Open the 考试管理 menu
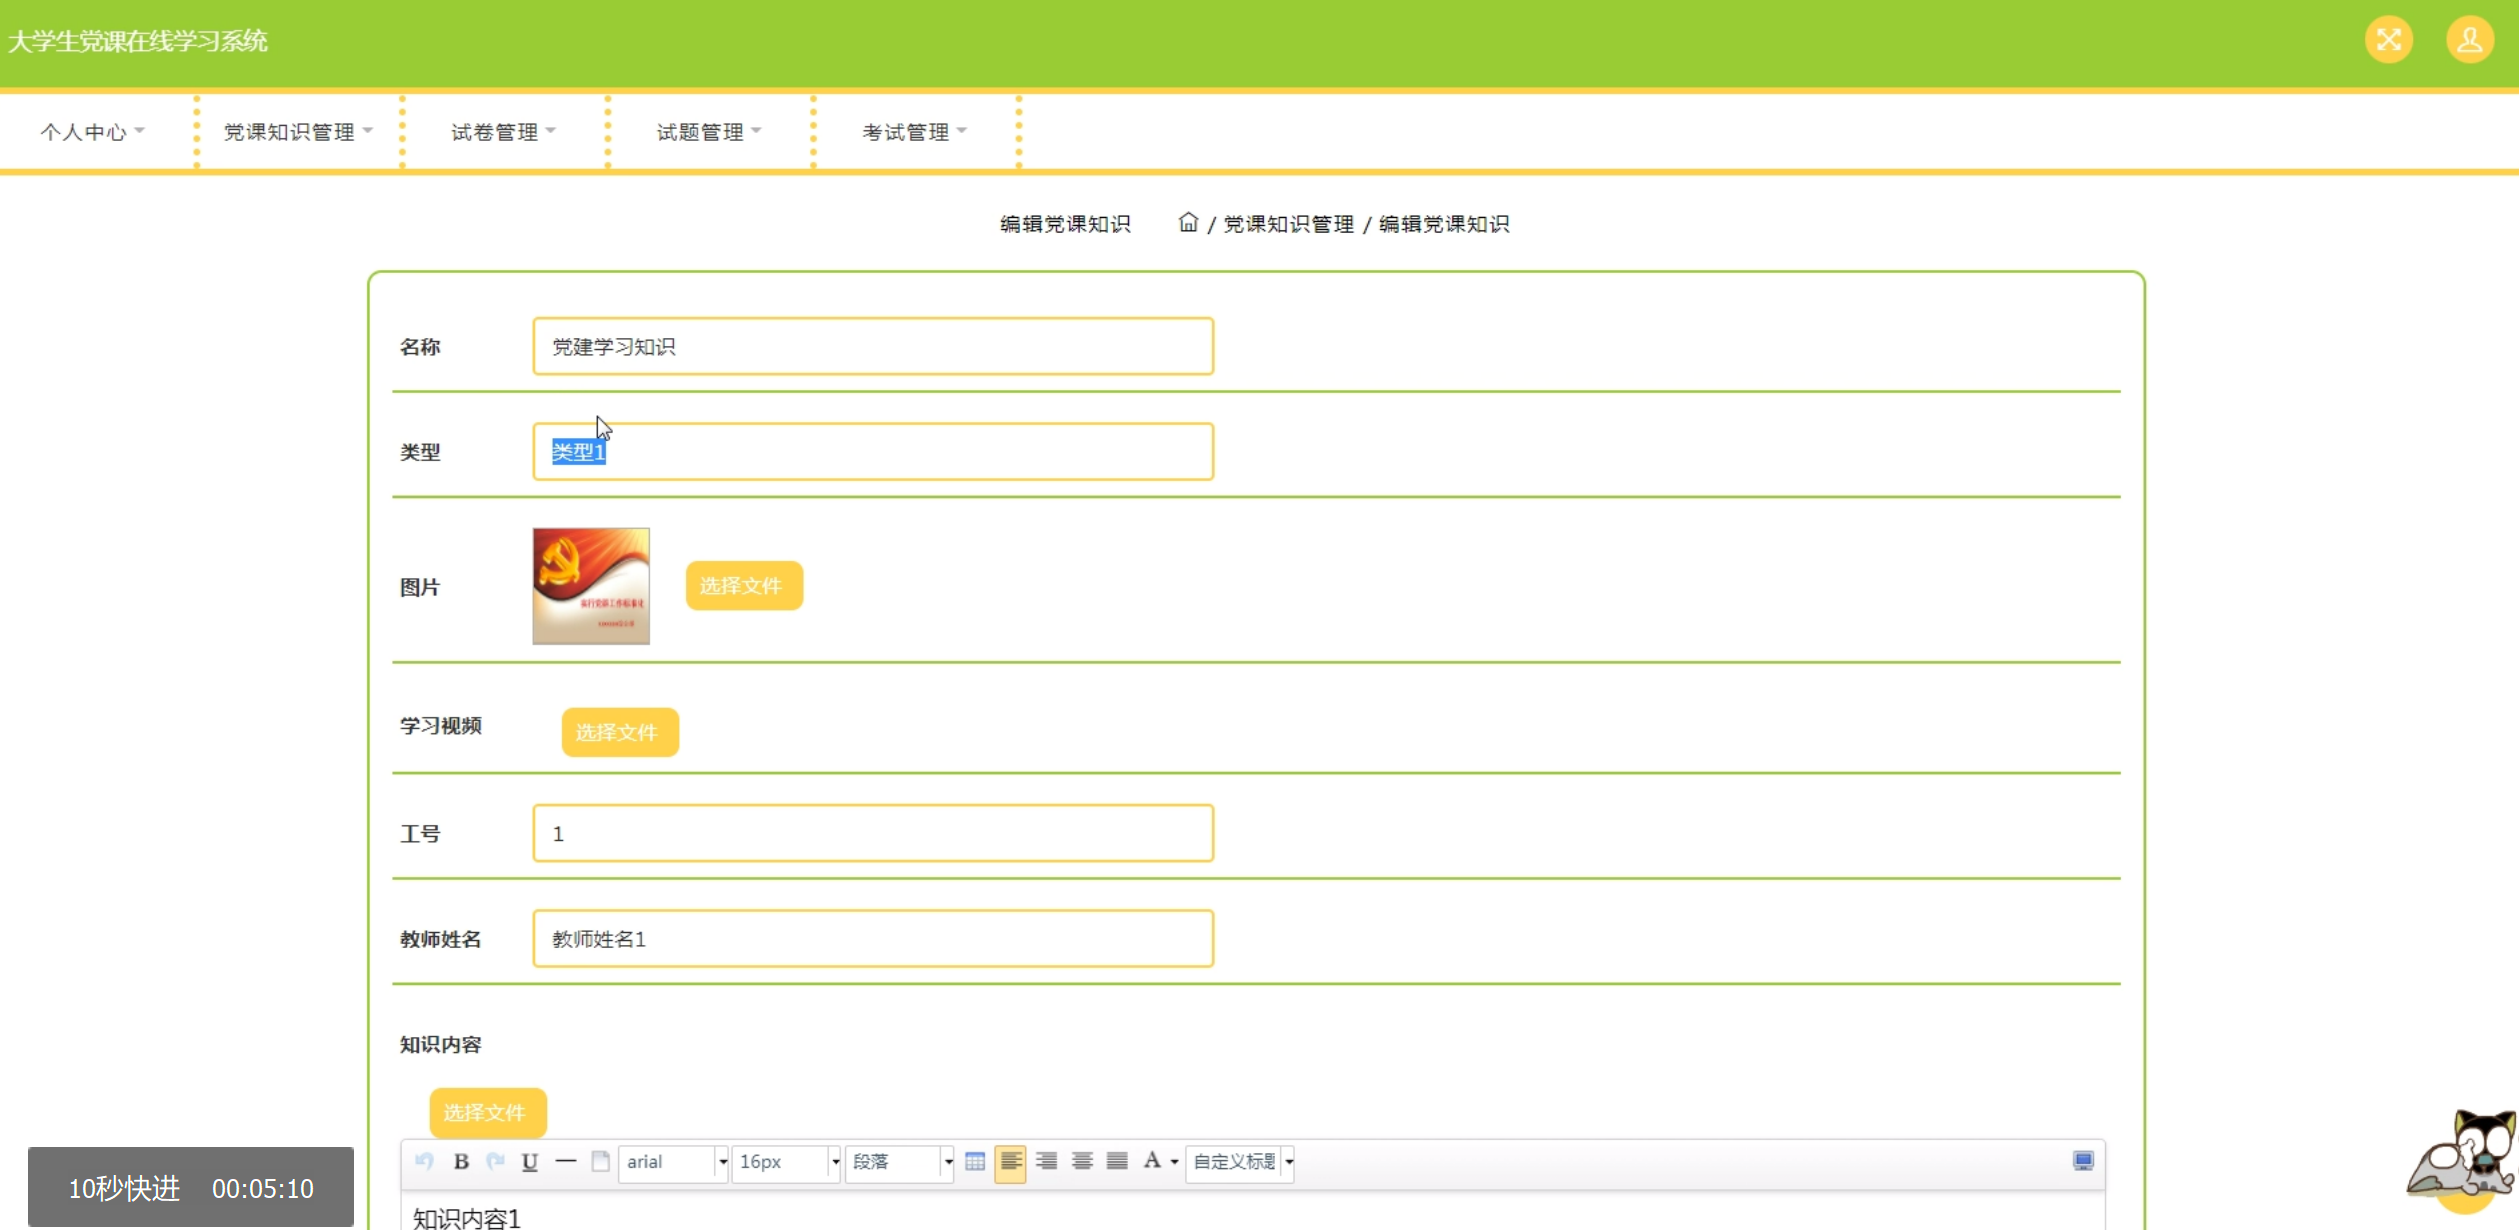 point(914,132)
